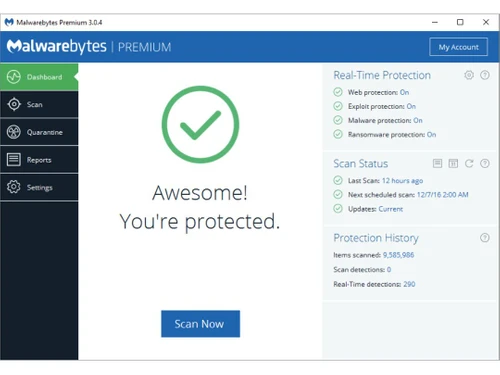The width and height of the screenshot is (500, 375).
Task: Click the Updates Current link
Action: pyautogui.click(x=391, y=209)
